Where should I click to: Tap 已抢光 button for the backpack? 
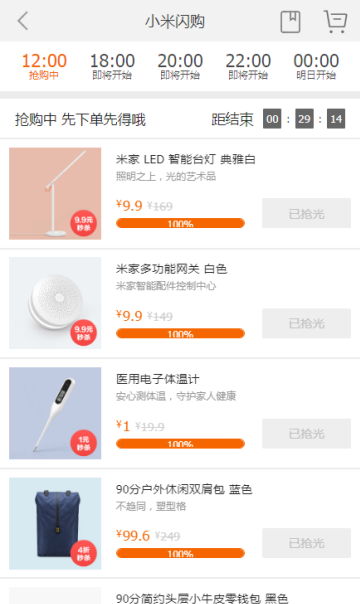point(306,543)
